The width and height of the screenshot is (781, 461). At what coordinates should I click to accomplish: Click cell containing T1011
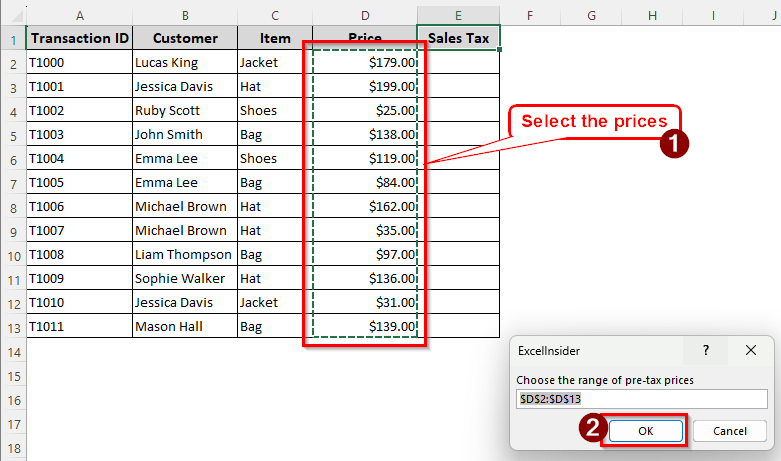pos(79,326)
